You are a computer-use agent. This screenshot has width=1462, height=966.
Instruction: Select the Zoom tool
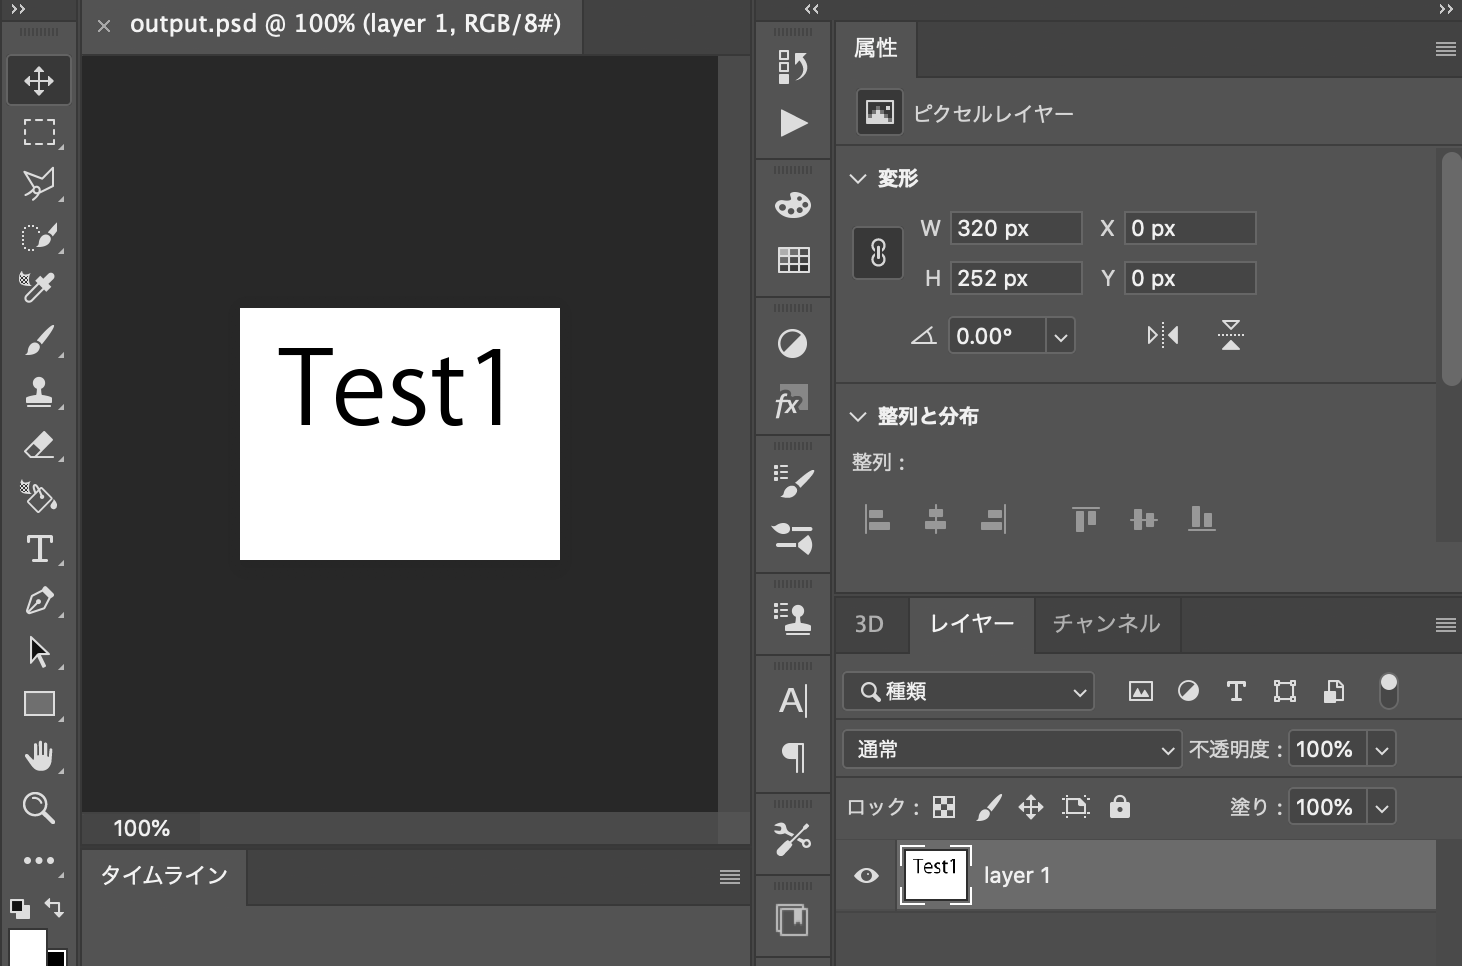click(39, 808)
